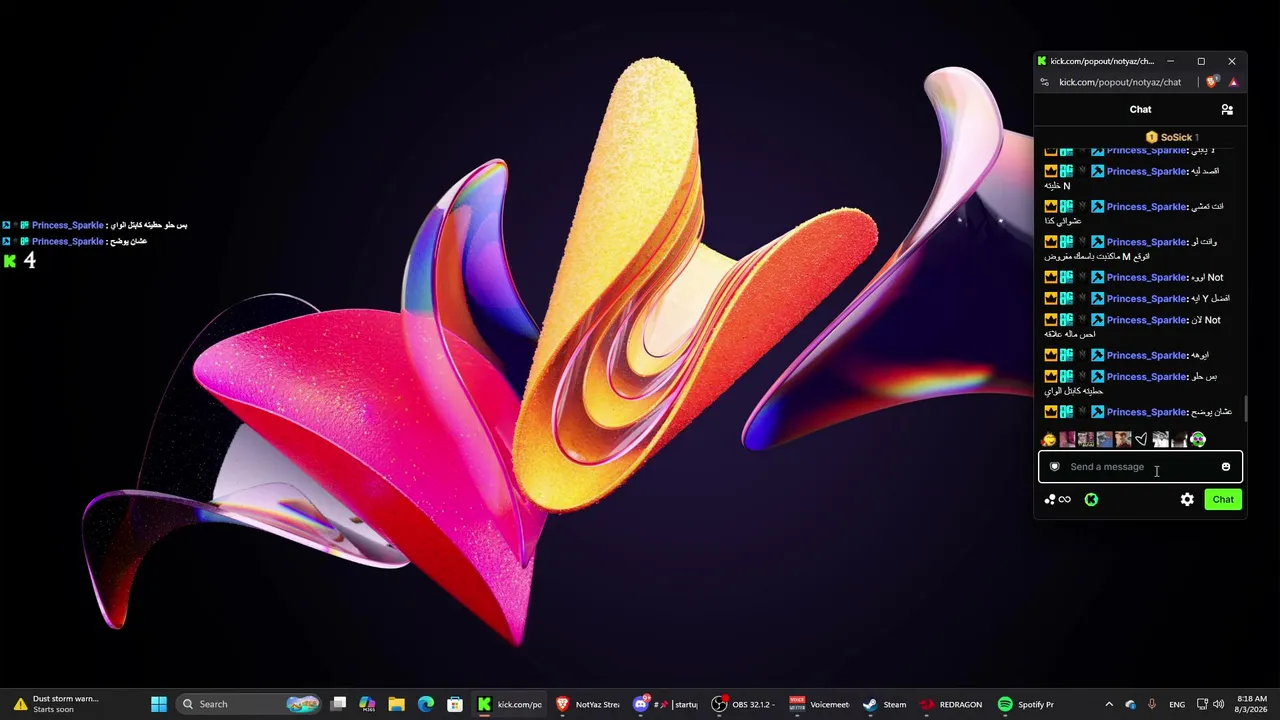Open Microsoft Edge from the taskbar
Viewport: 1280px width, 720px height.
click(425, 704)
